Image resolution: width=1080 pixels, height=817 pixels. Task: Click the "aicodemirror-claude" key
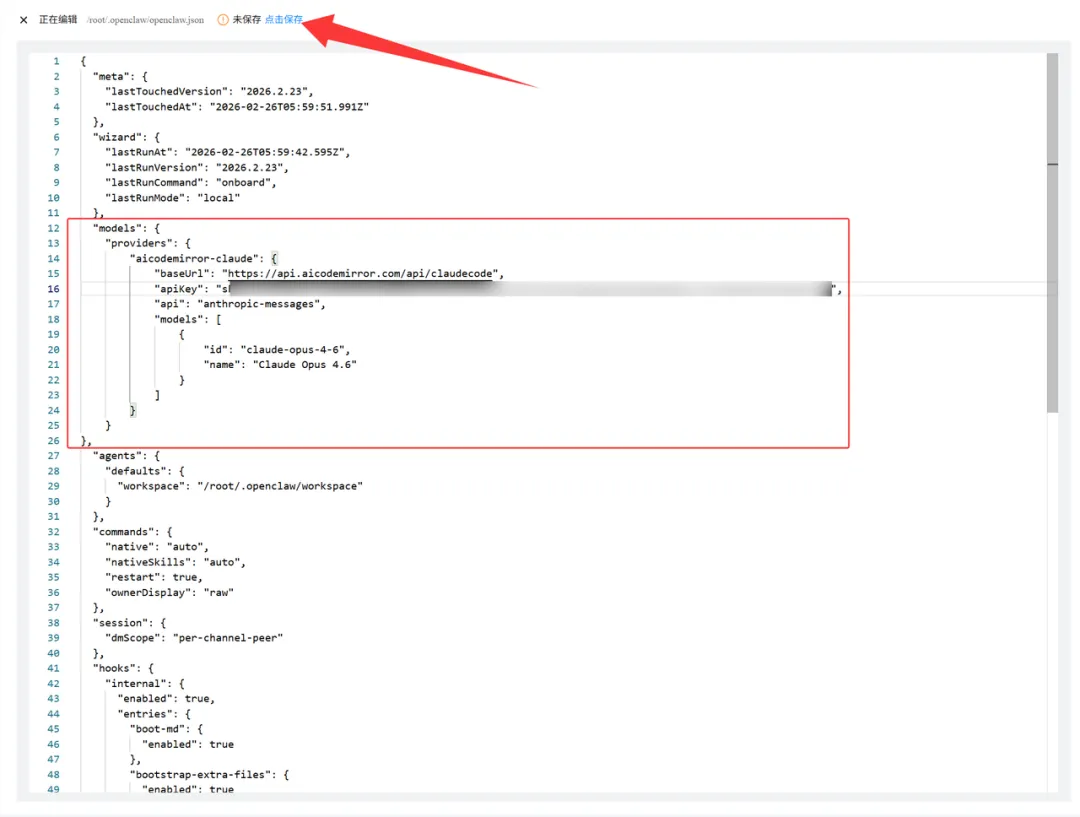pyautogui.click(x=194, y=258)
